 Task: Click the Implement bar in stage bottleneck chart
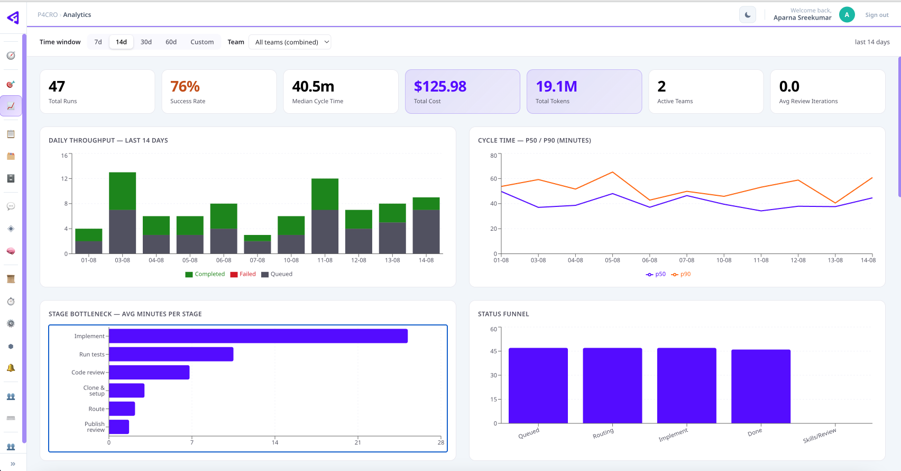pos(258,336)
